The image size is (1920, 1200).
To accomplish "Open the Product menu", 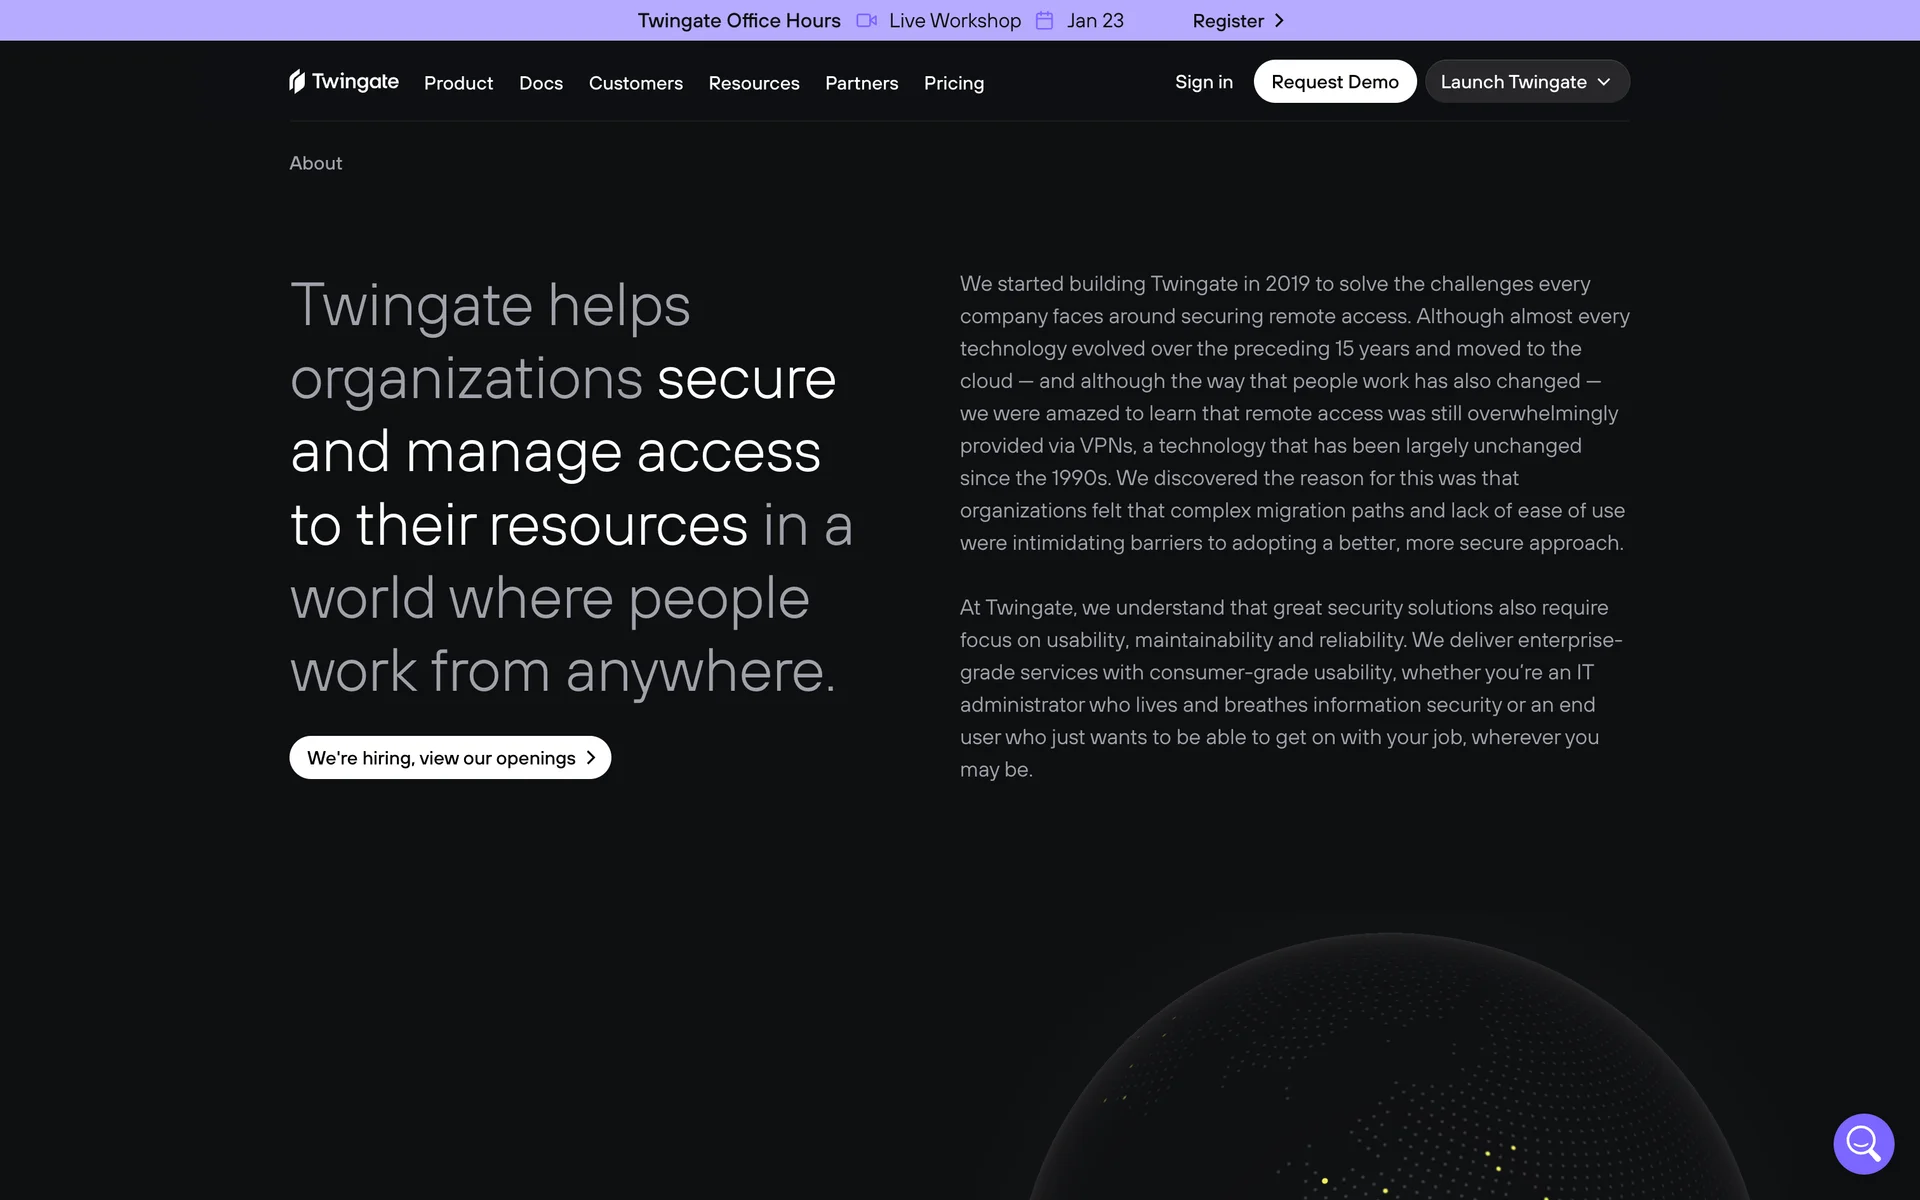I will 458,83.
